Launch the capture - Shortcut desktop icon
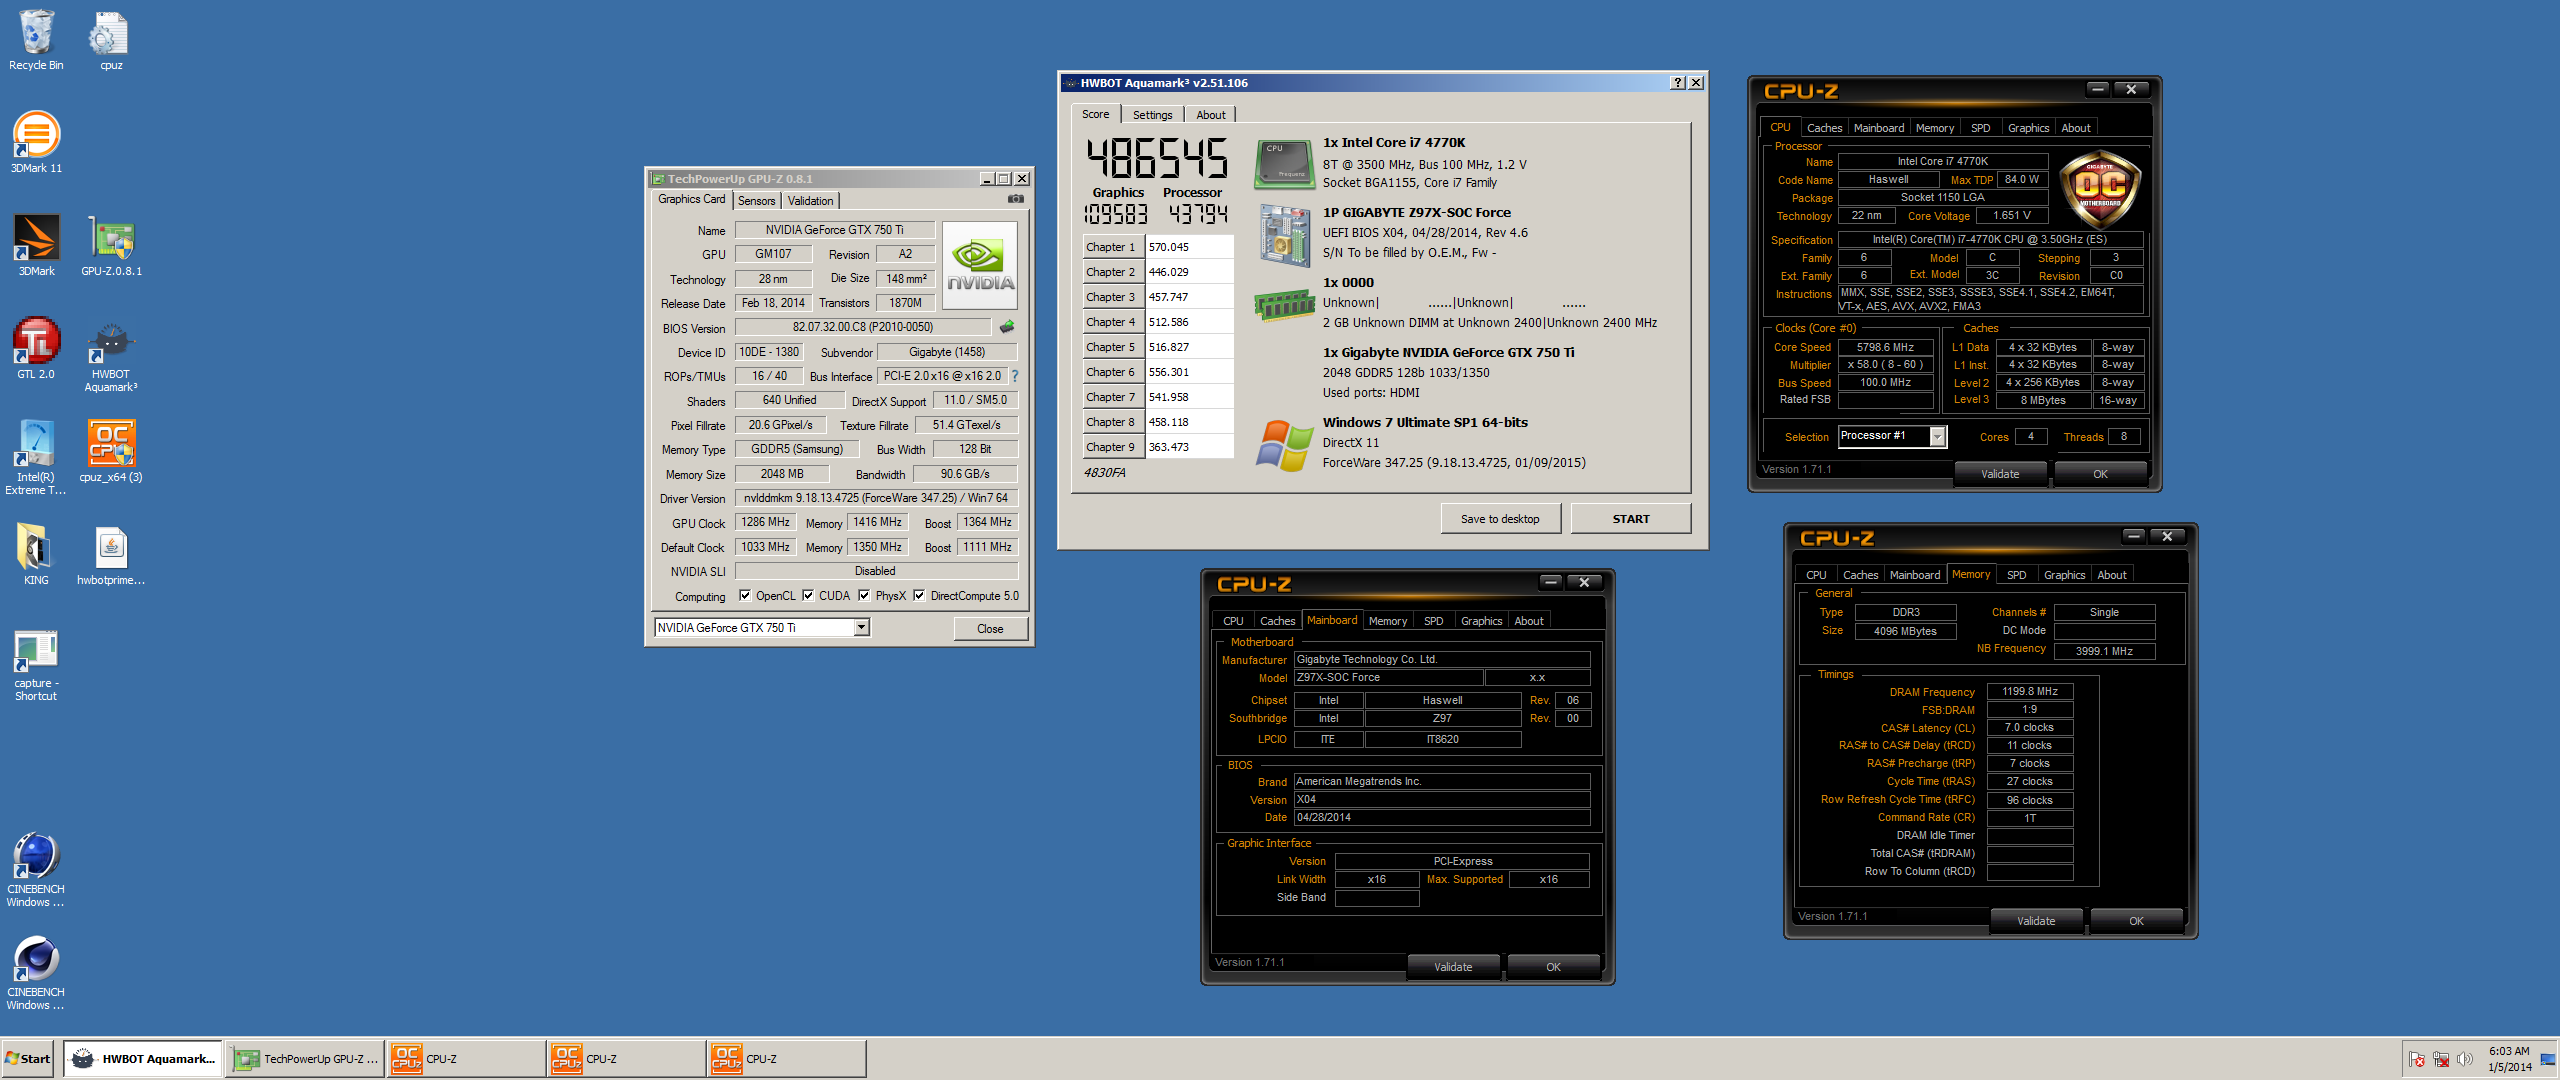The height and width of the screenshot is (1080, 2560). pos(36,665)
